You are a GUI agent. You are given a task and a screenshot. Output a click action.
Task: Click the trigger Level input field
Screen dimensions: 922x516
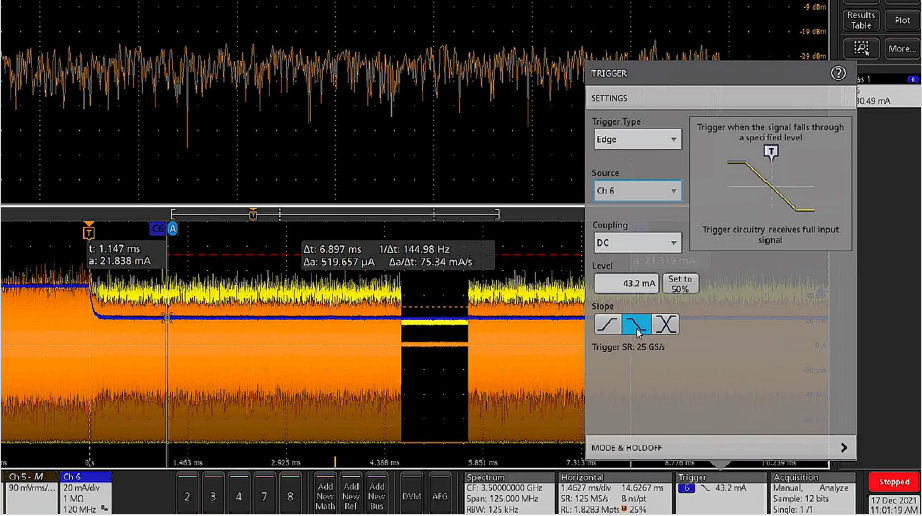626,284
